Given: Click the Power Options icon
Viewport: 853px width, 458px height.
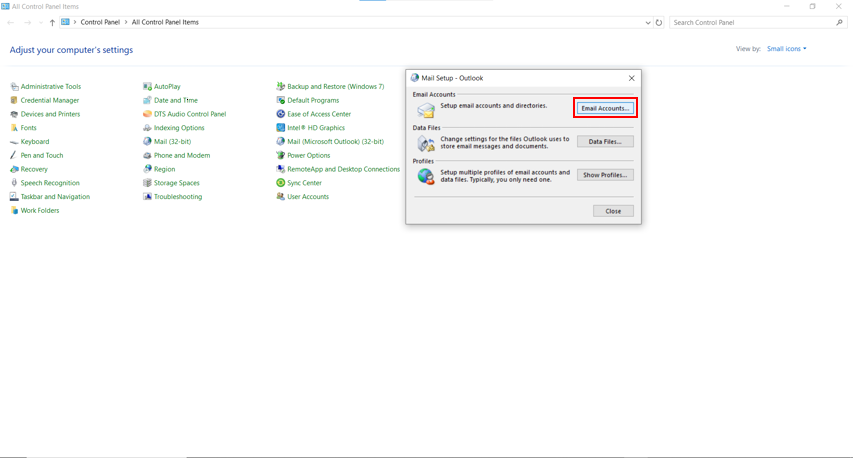Looking at the screenshot, I should pos(281,156).
